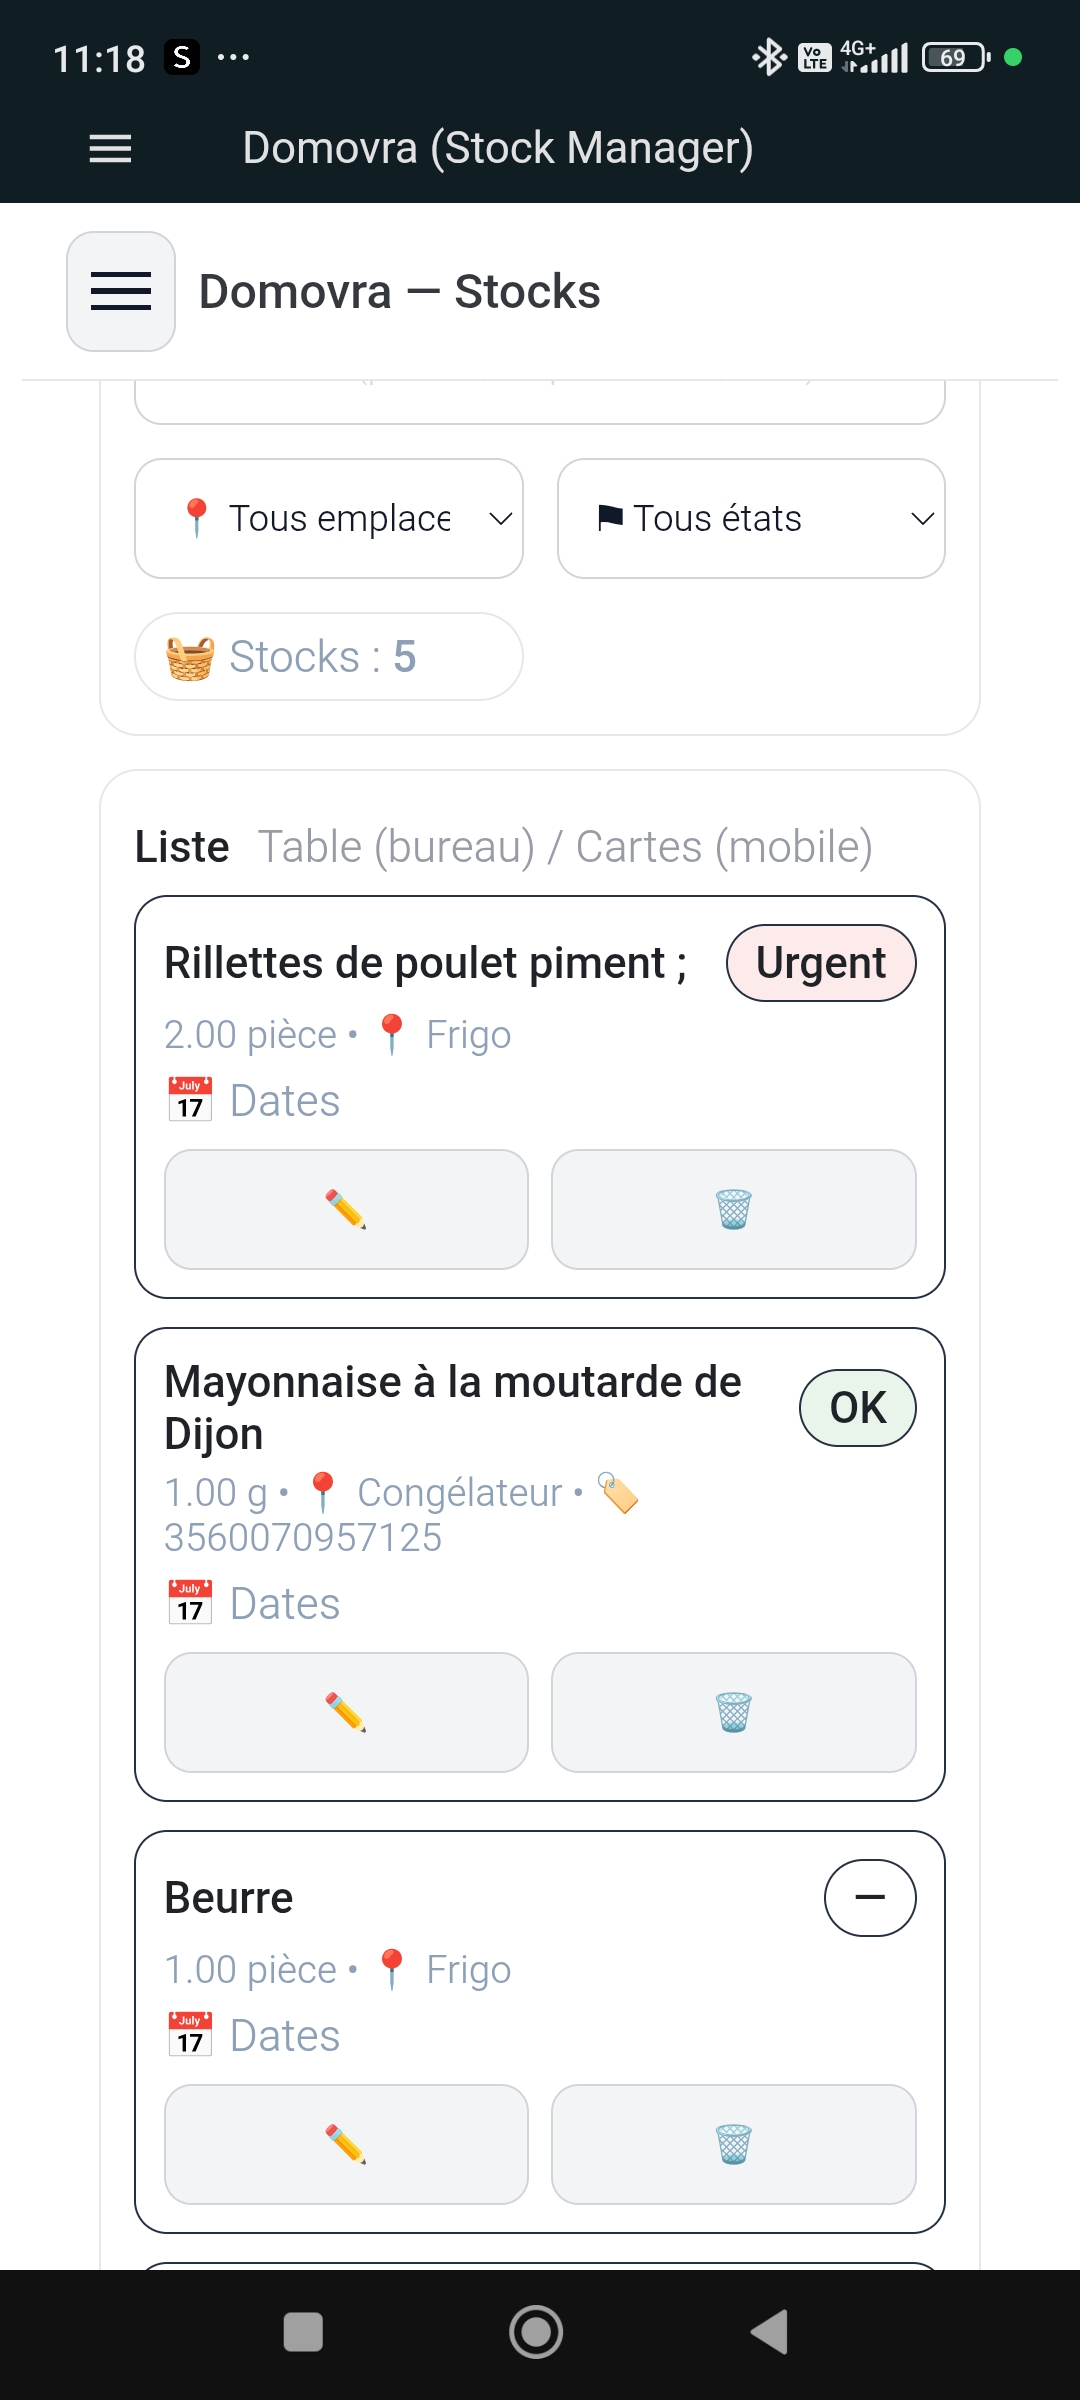Delete the Rillettes de poulet piment item
The height and width of the screenshot is (2400, 1080).
click(x=733, y=1209)
